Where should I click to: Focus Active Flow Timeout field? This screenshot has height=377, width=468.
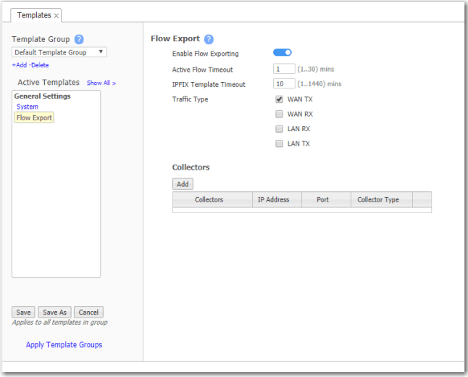[284, 69]
